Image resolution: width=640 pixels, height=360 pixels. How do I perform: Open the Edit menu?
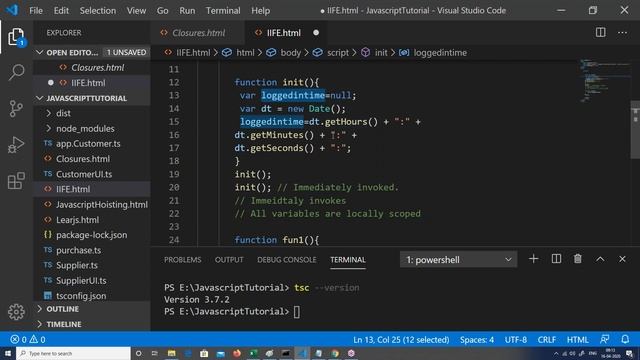[61, 11]
